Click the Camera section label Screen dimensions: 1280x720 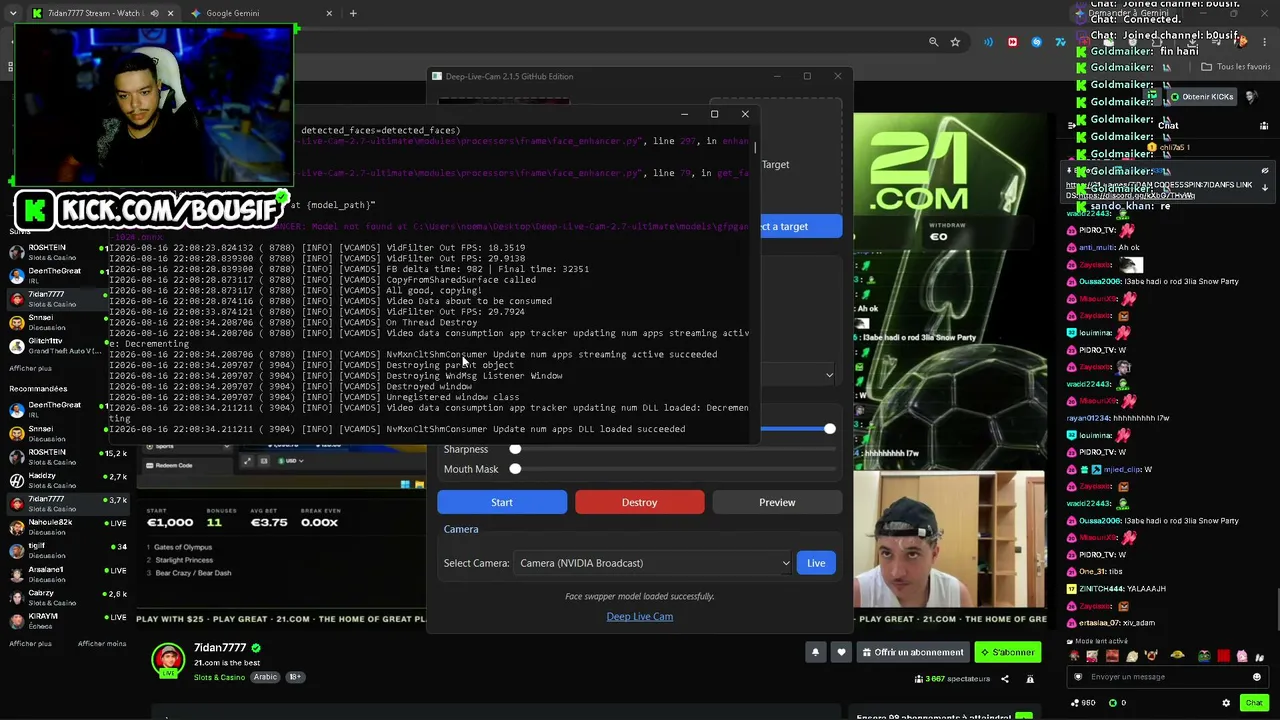[x=461, y=529]
